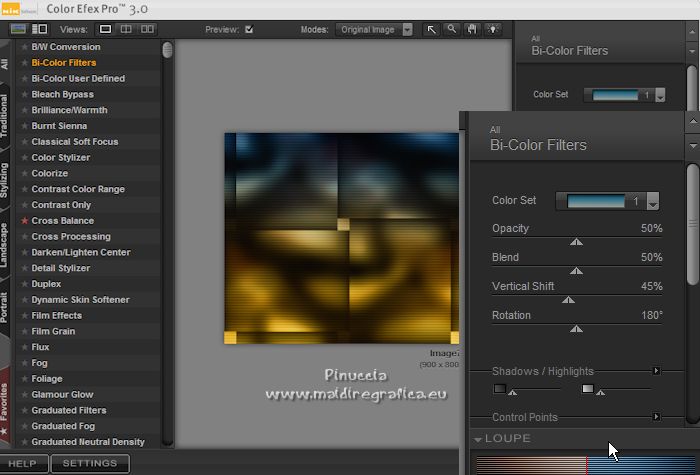Image resolution: width=700 pixels, height=475 pixels.
Task: Select the pan hand tool
Action: [x=472, y=29]
